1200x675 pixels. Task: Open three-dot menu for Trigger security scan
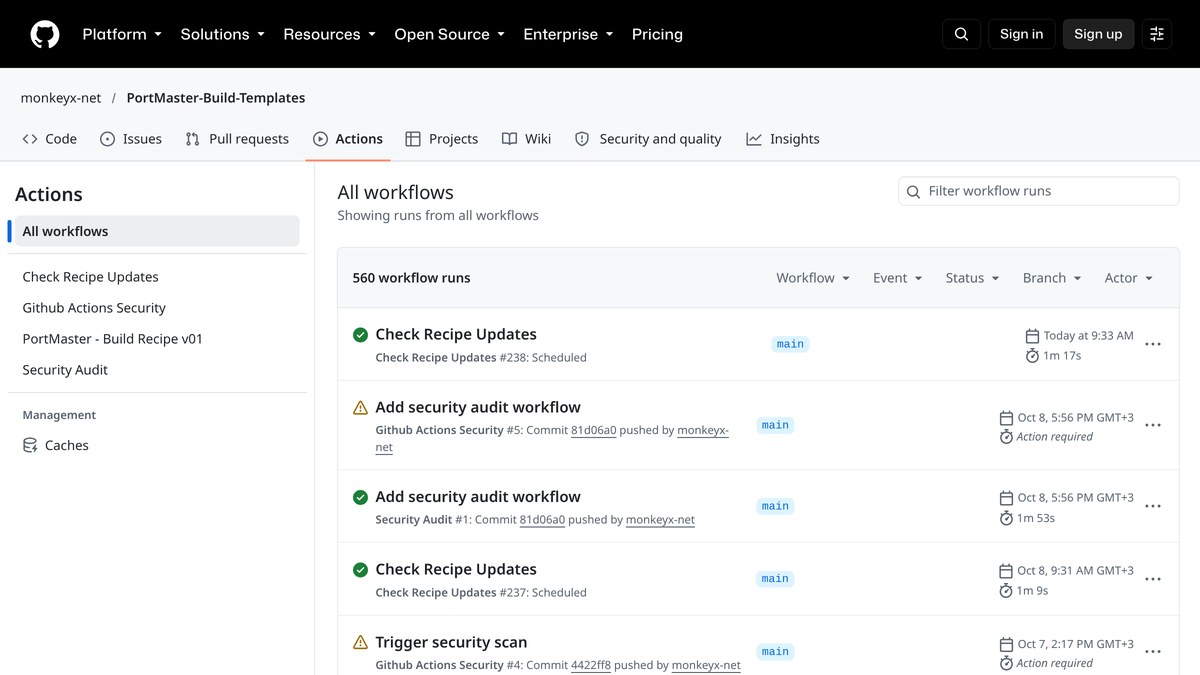(x=1153, y=652)
